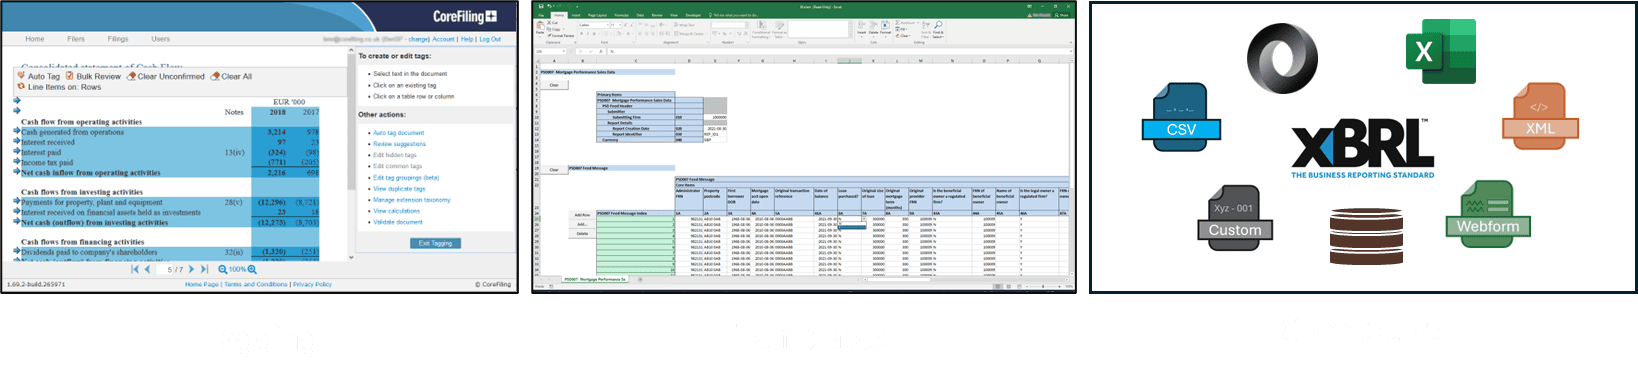Click Home Page footer link
Image resolution: width=1638 pixels, height=384 pixels.
click(x=201, y=284)
